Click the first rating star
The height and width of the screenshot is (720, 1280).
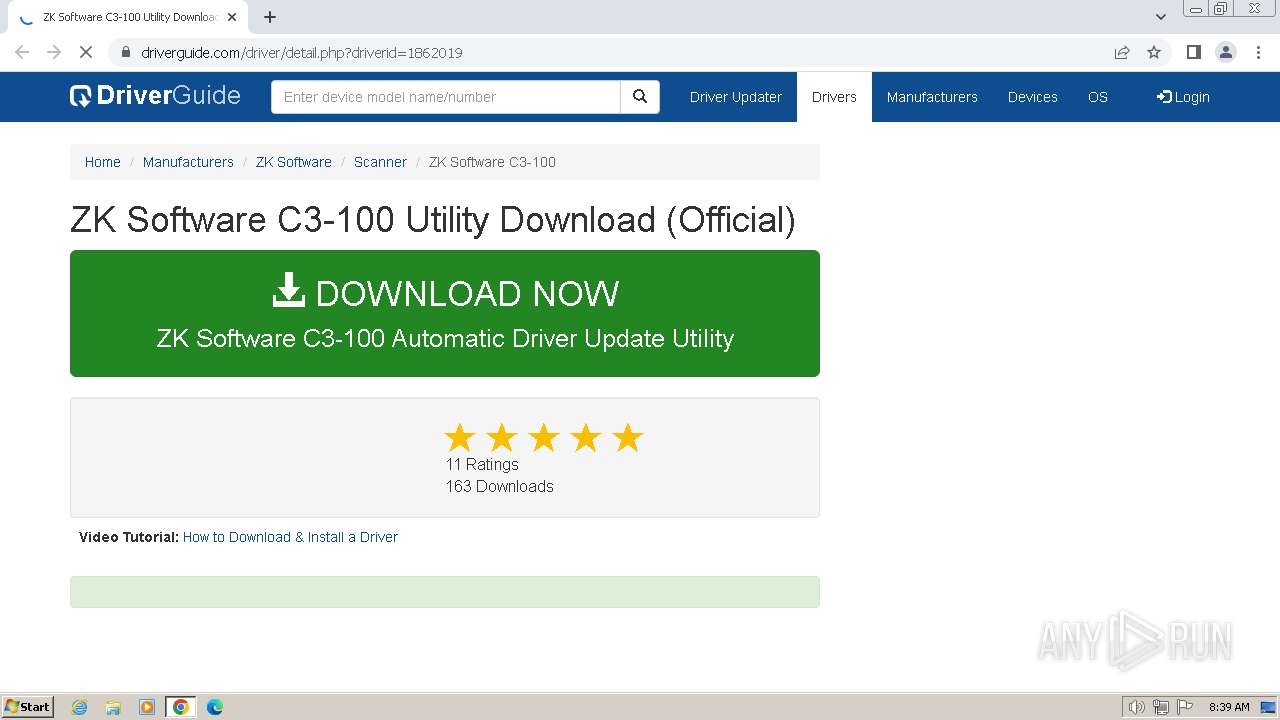tap(460, 438)
